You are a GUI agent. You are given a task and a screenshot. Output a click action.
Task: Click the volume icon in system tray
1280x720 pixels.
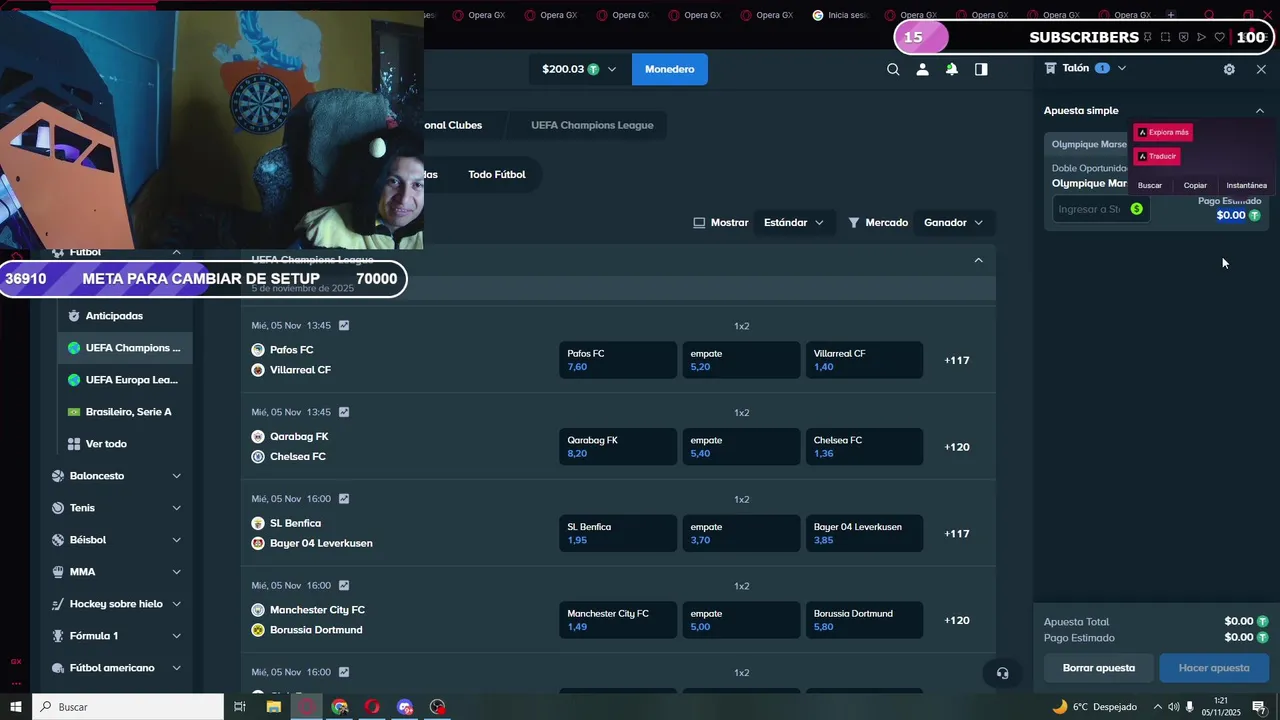(1173, 707)
